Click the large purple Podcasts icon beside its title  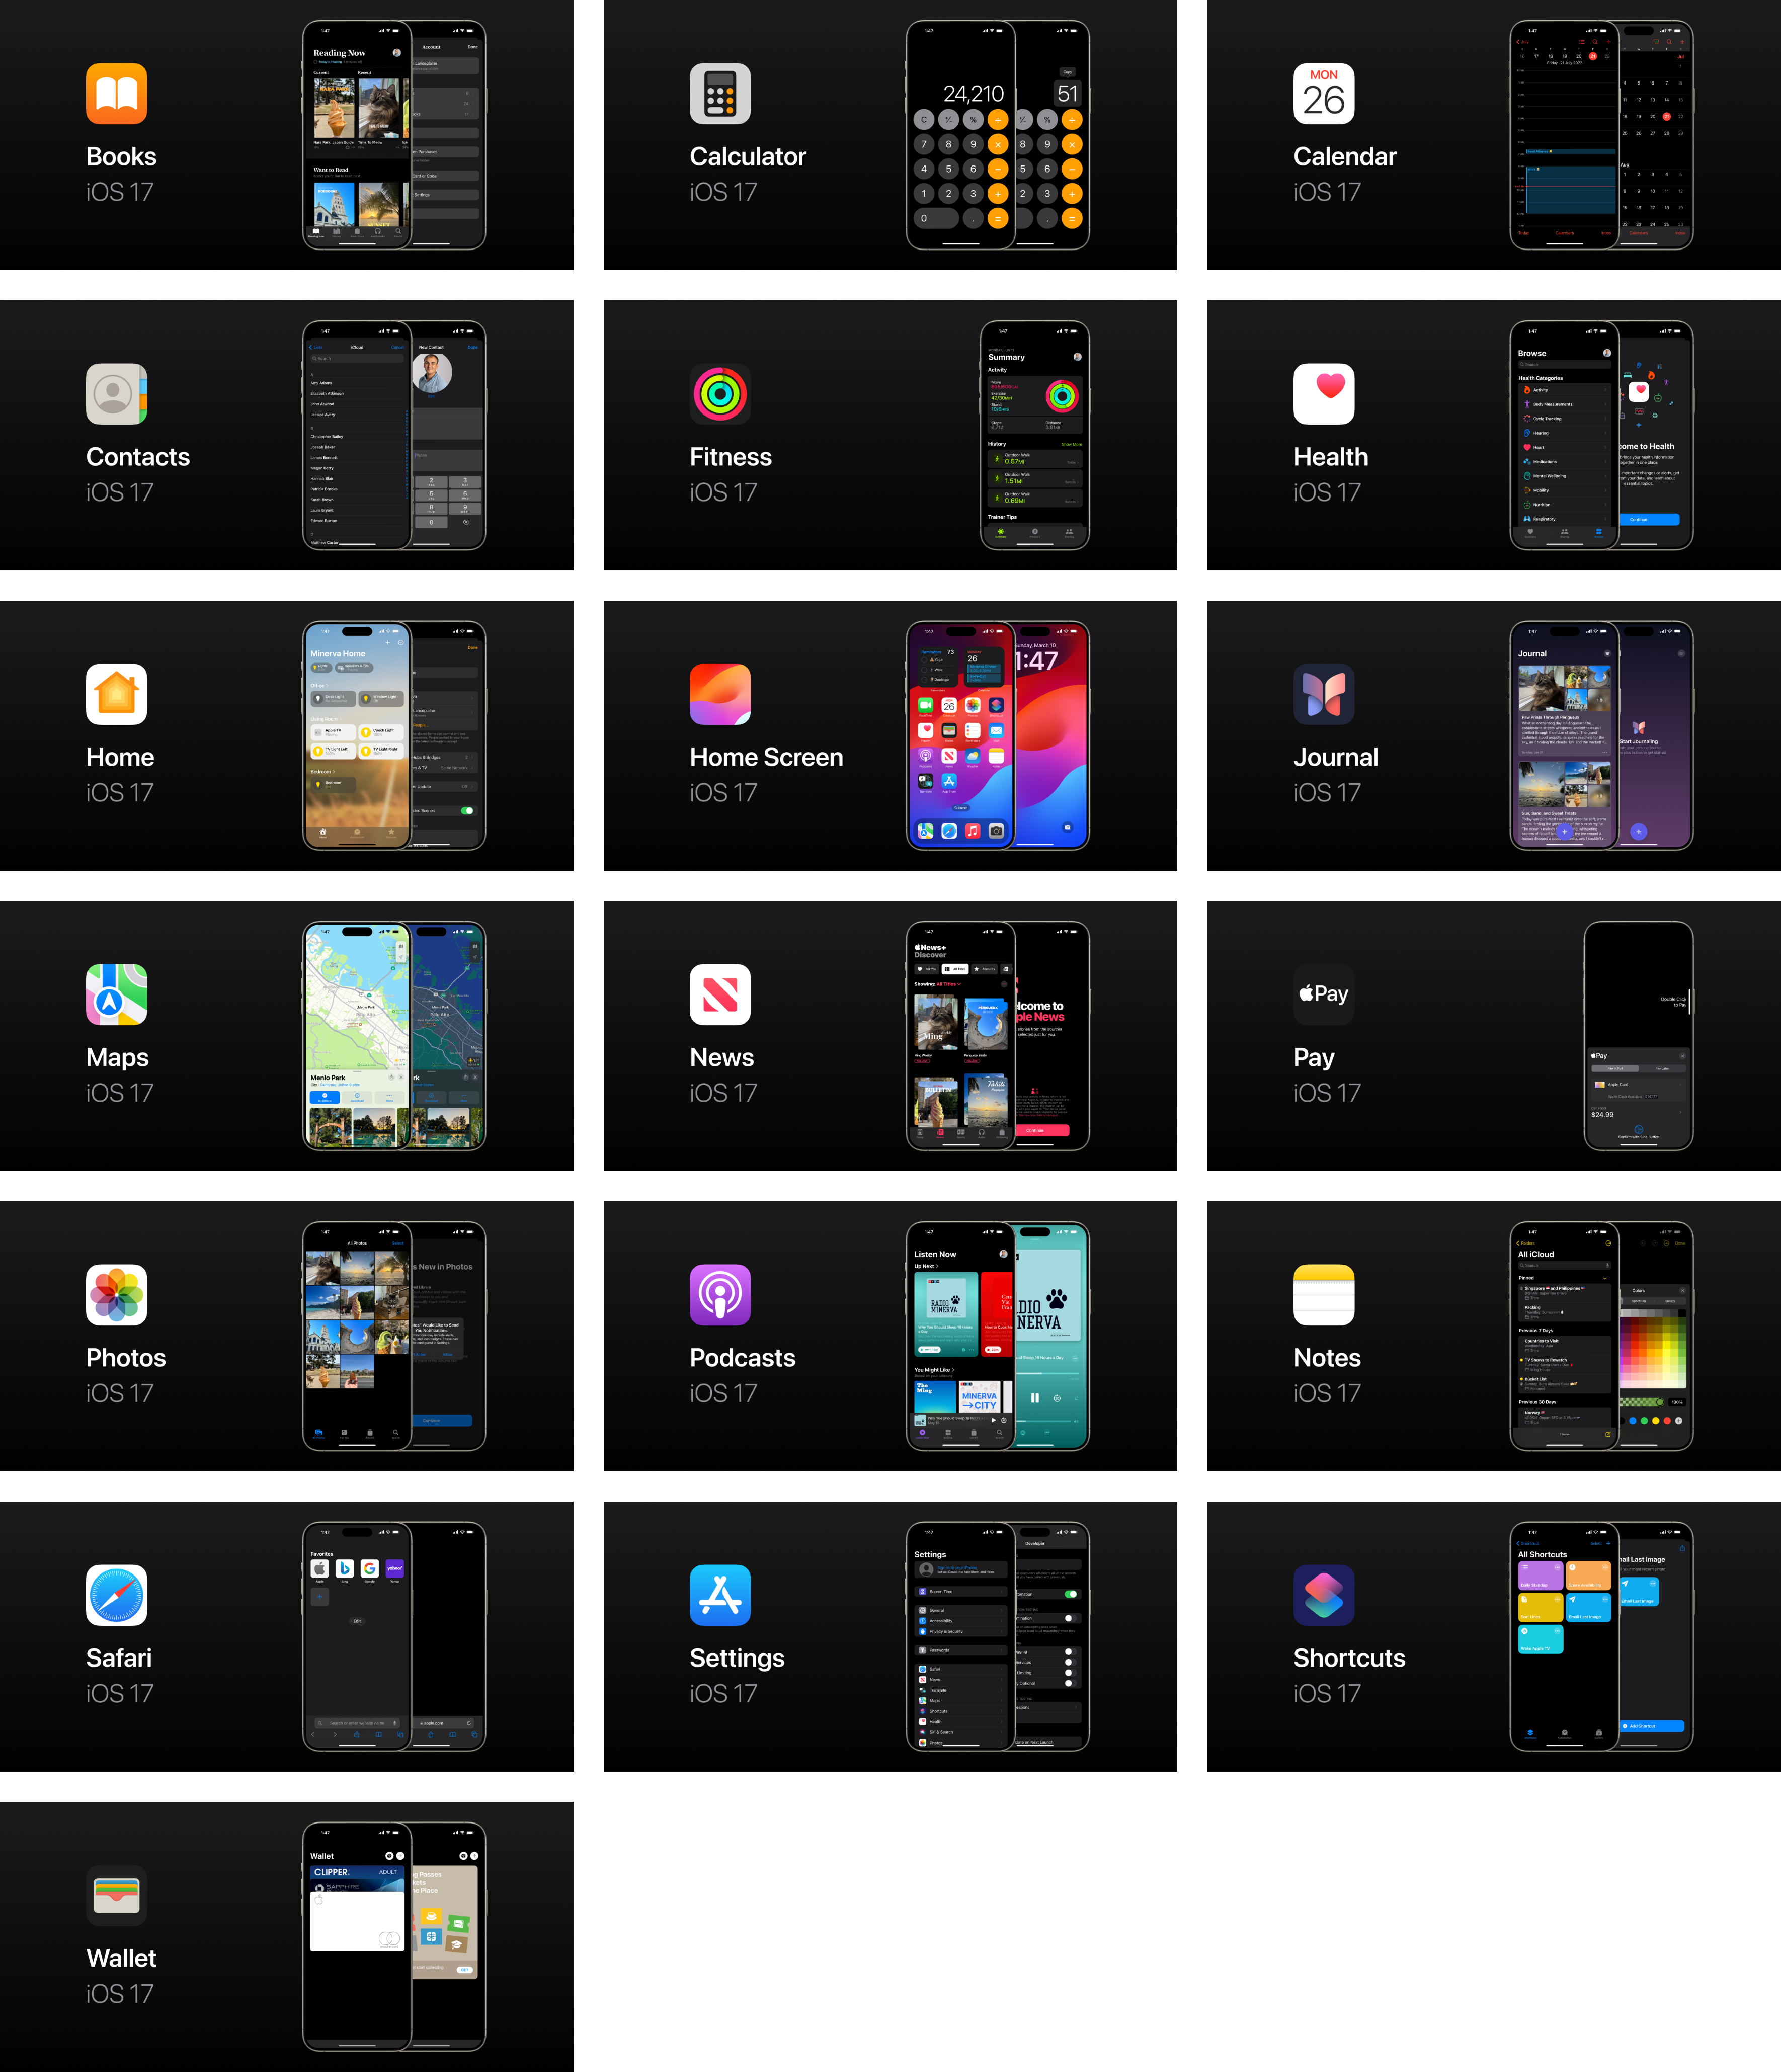click(720, 1295)
